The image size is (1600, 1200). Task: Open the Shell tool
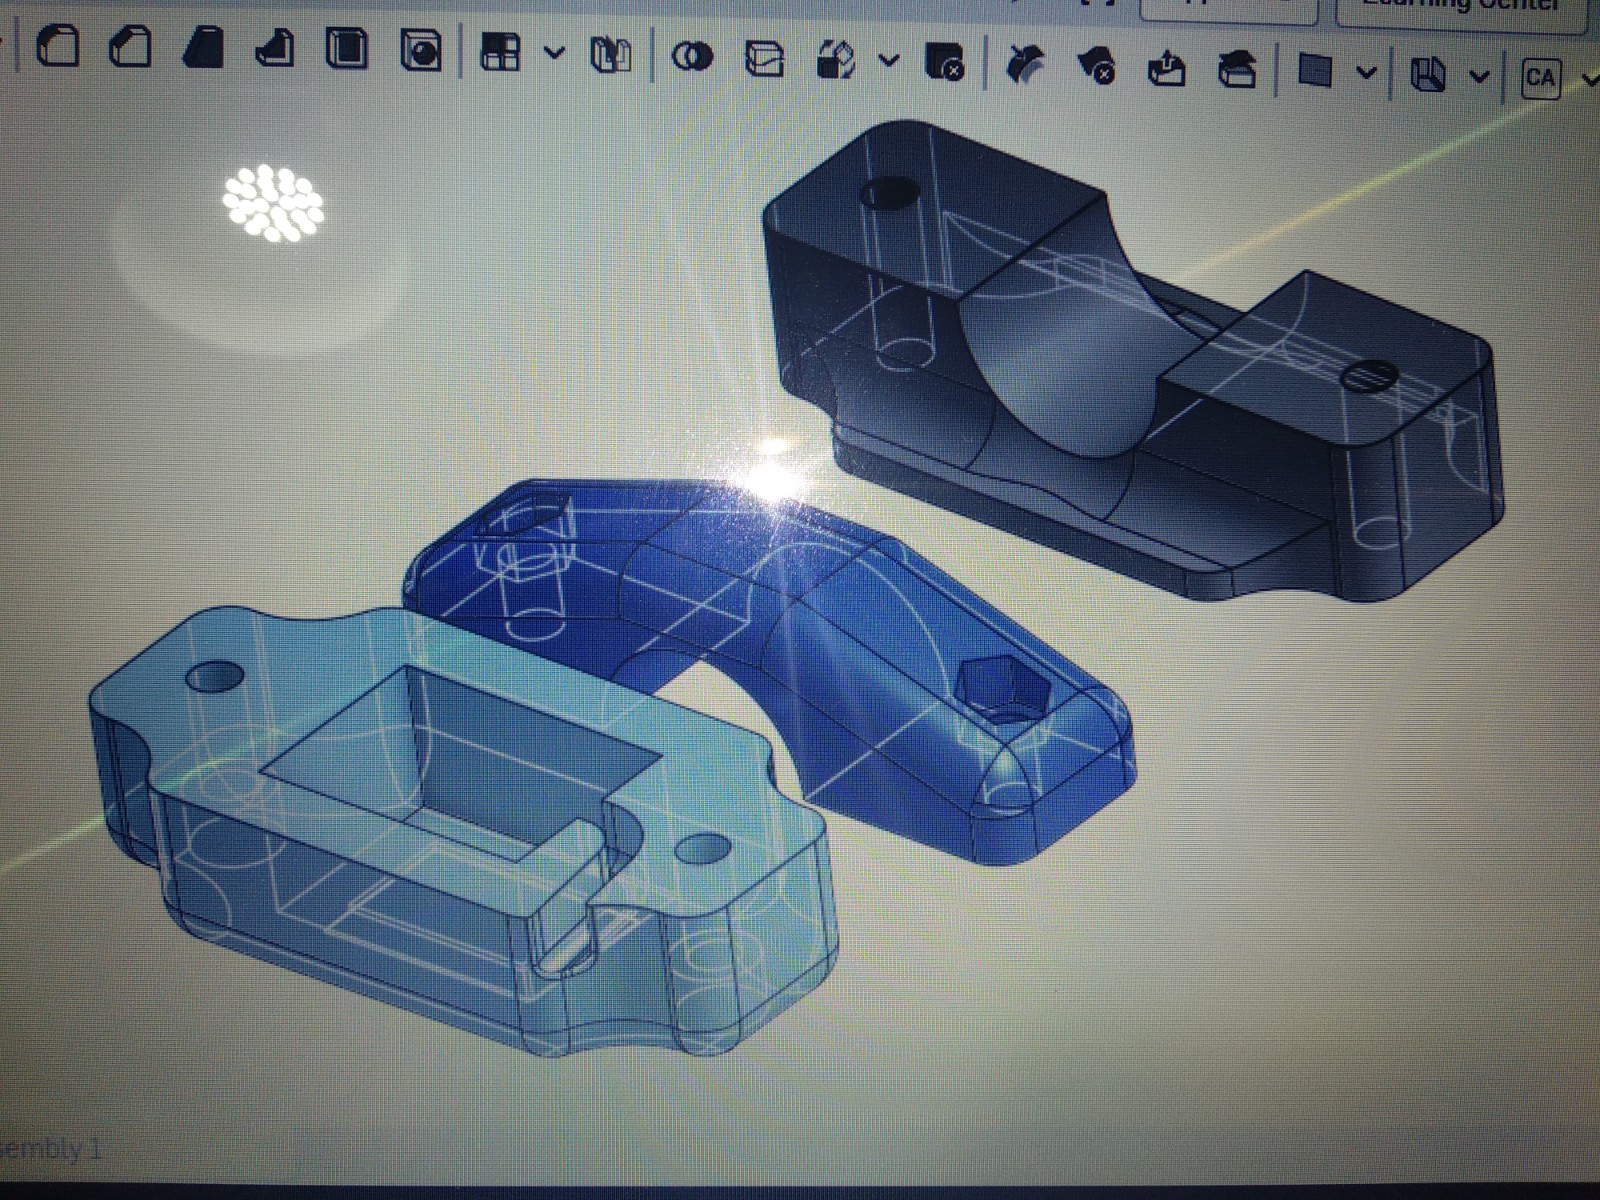coord(347,49)
